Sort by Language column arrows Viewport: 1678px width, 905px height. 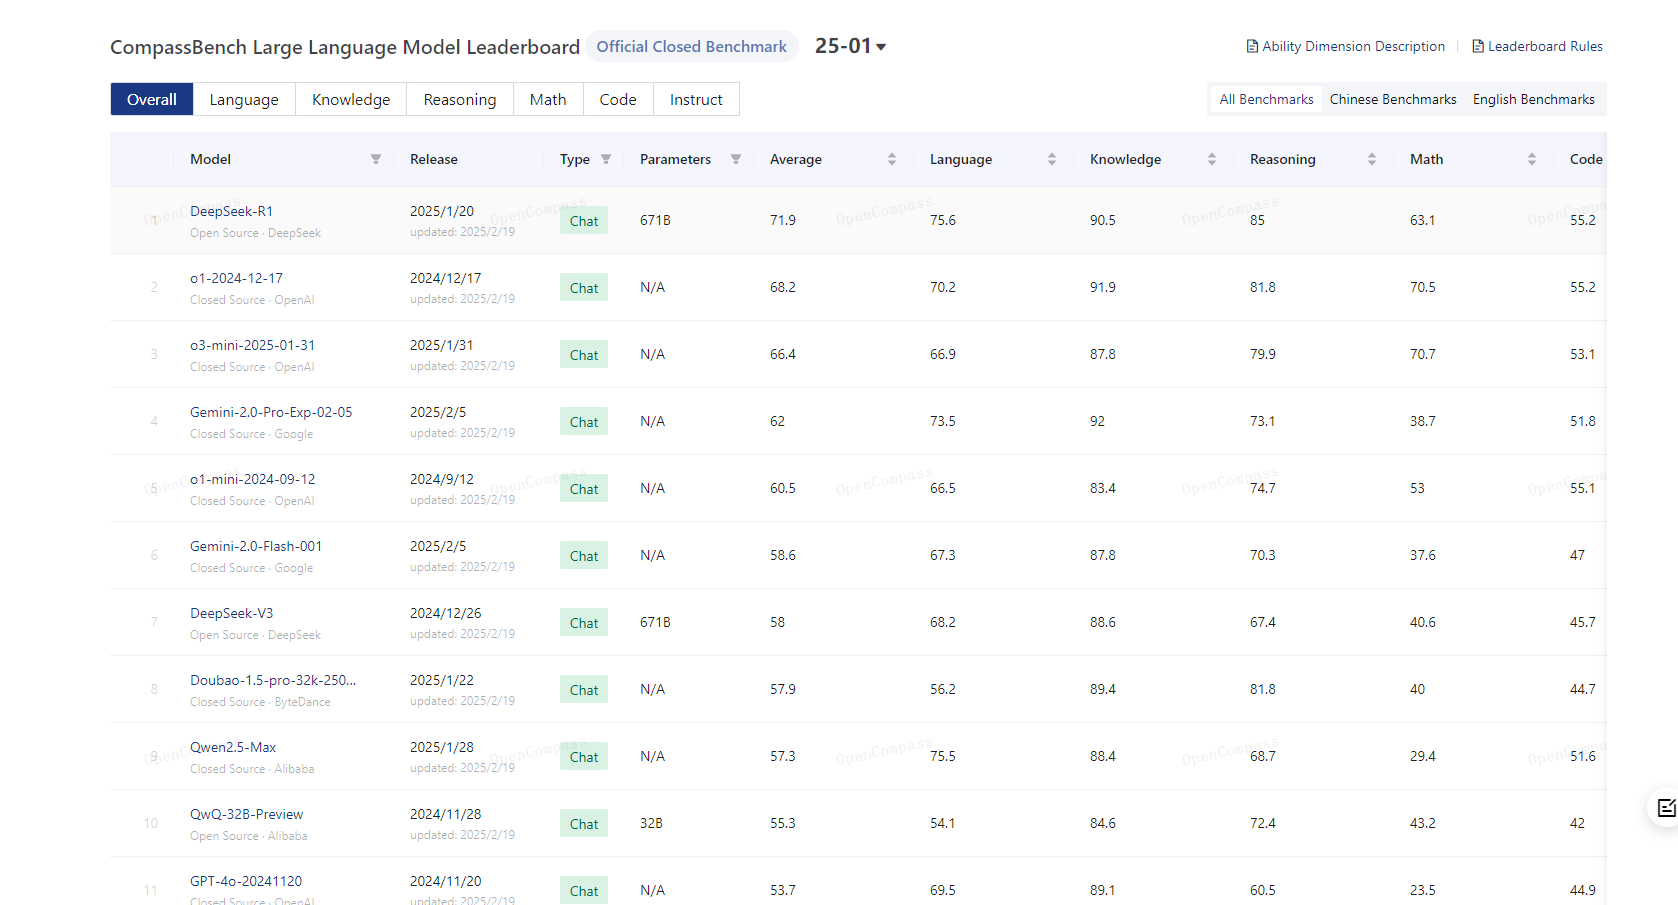pyautogui.click(x=1052, y=159)
